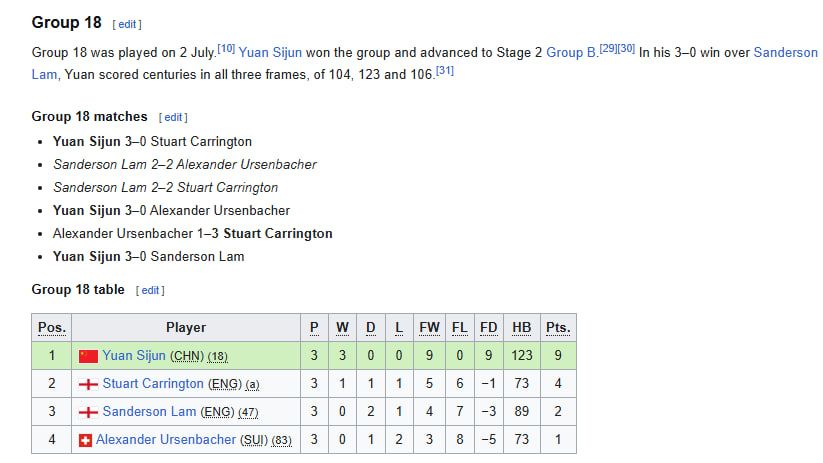Image resolution: width=823 pixels, height=463 pixels.
Task: Open citation reference 30
Action: click(x=626, y=48)
